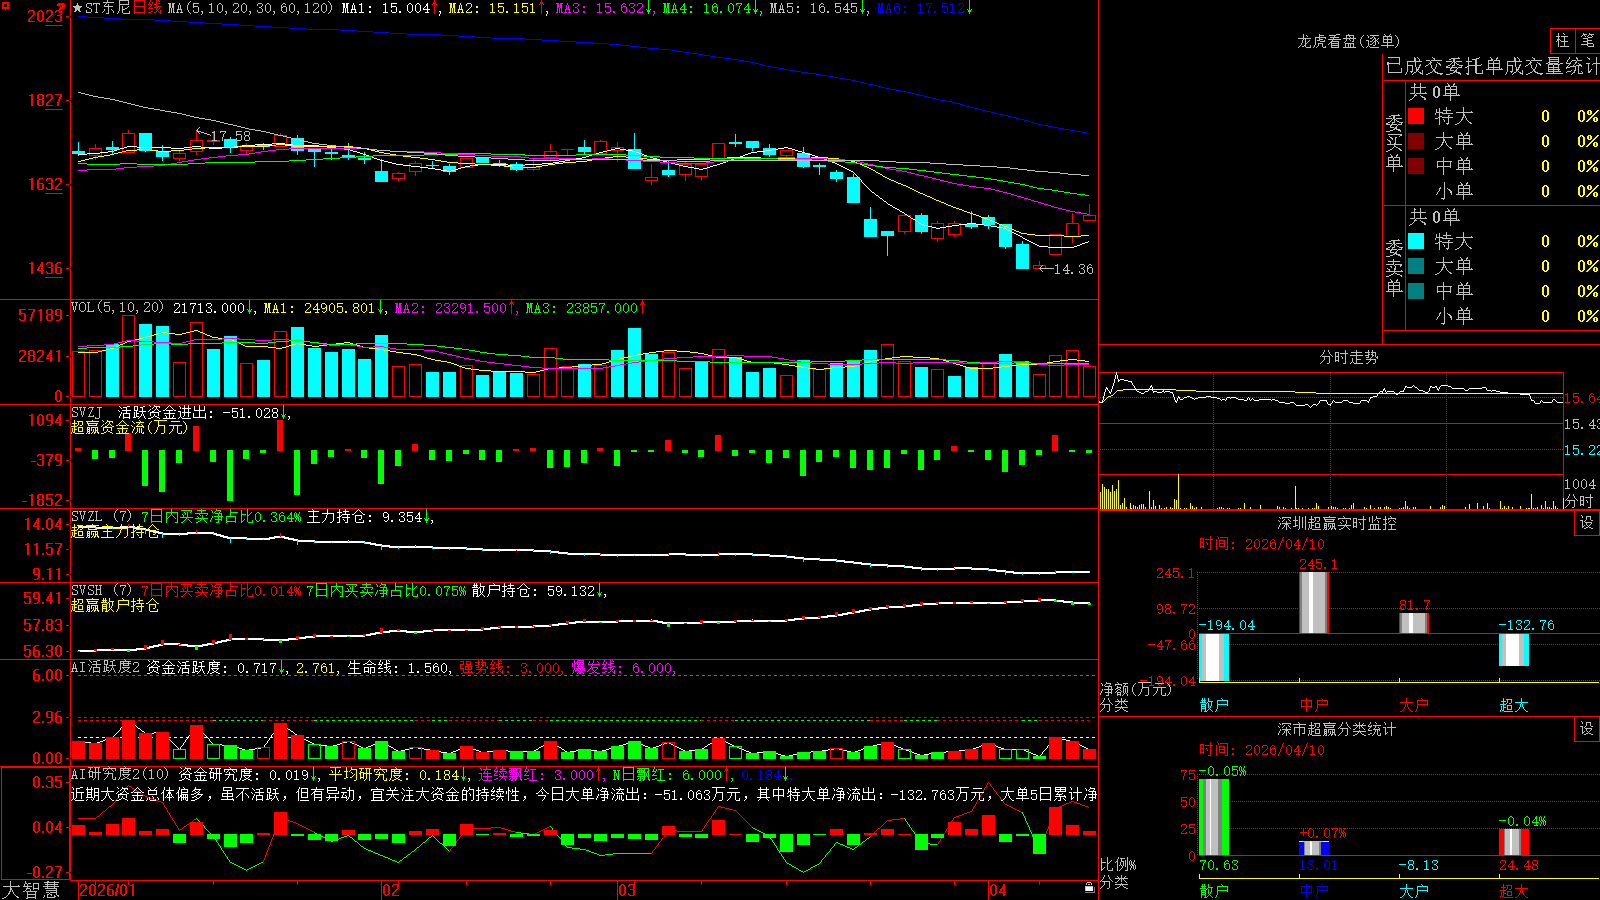Open 设 settings for 深圳超赢实时监控
Screen dimensions: 1600x900
(1586, 523)
